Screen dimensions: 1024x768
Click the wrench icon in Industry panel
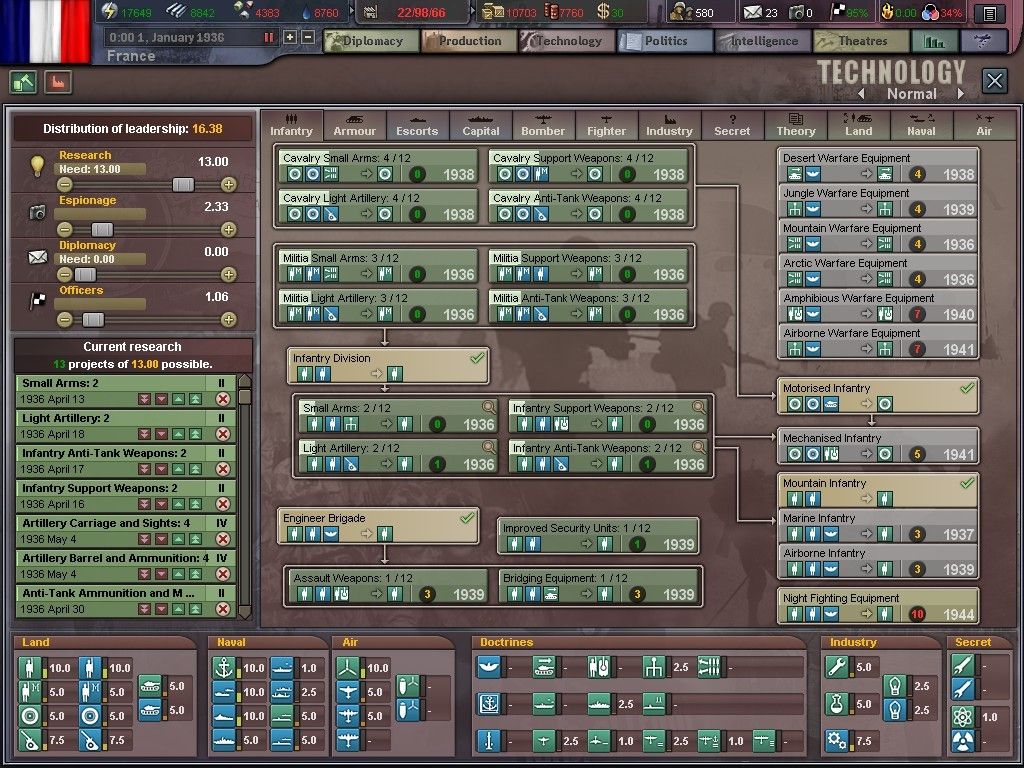(837, 667)
